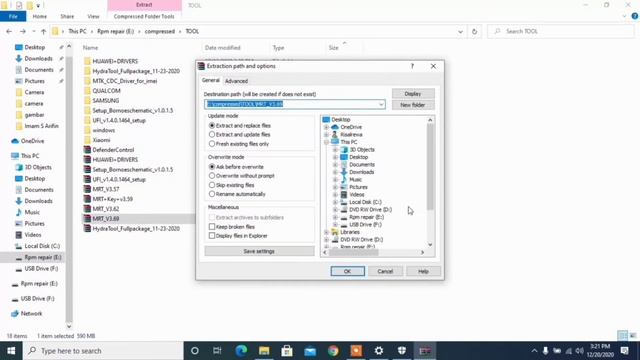Select Overwrite without prompt option
The image size is (640, 360).
(x=242, y=176)
